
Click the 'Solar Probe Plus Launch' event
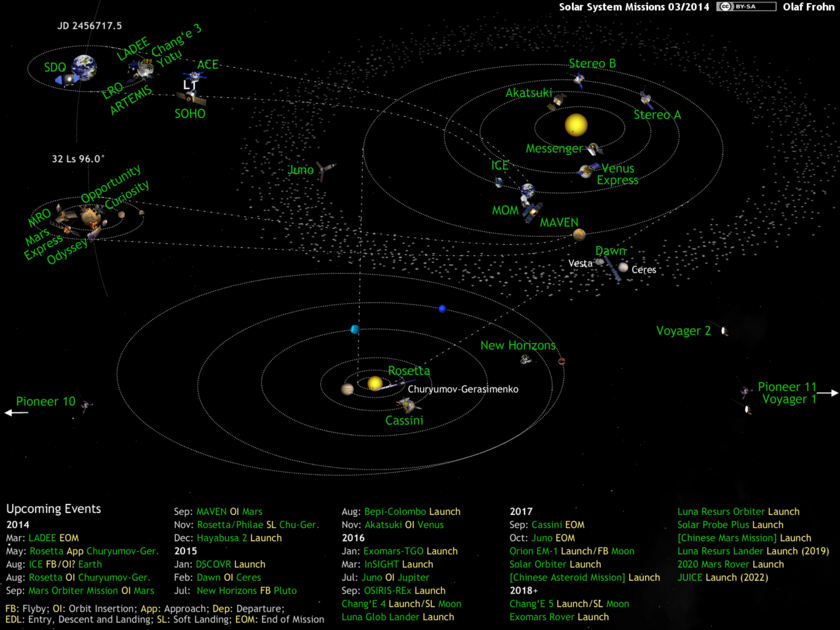point(730,524)
